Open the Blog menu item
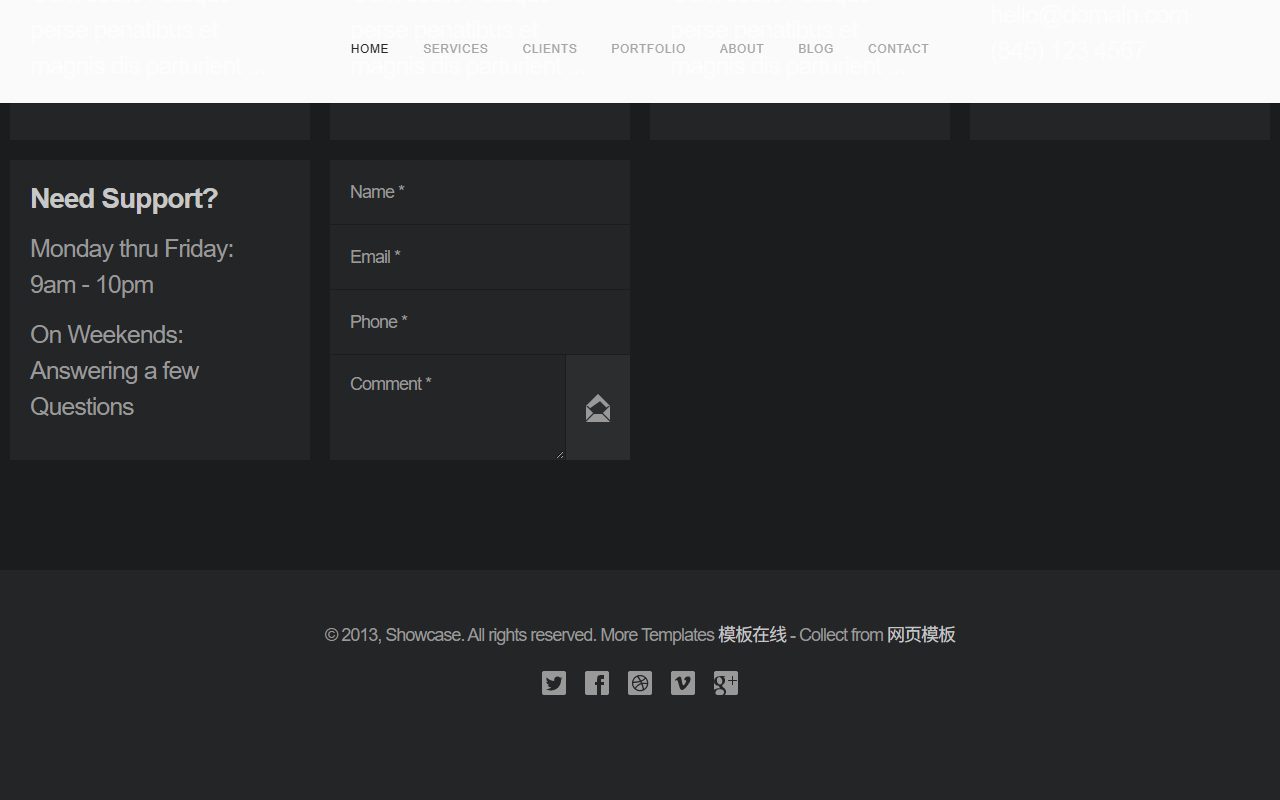 tap(816, 48)
